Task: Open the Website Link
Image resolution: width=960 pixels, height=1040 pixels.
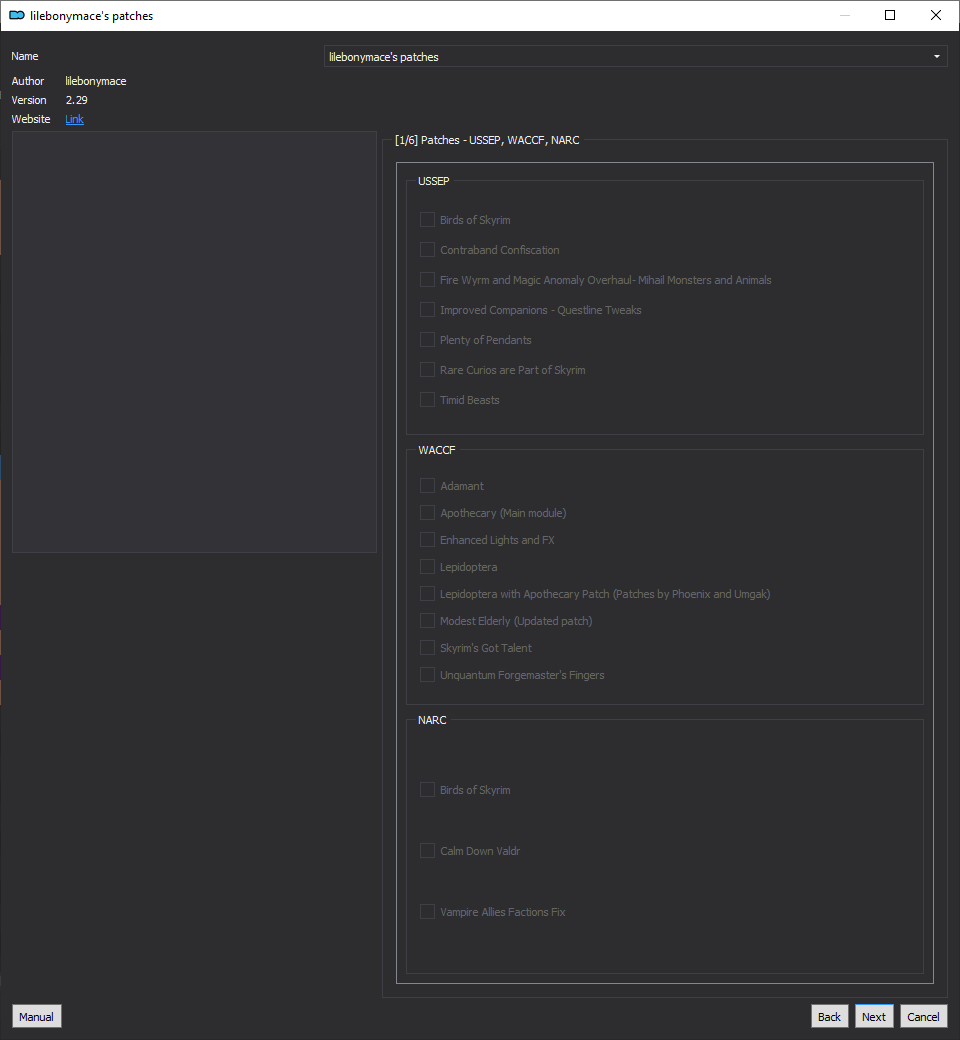Action: (74, 119)
